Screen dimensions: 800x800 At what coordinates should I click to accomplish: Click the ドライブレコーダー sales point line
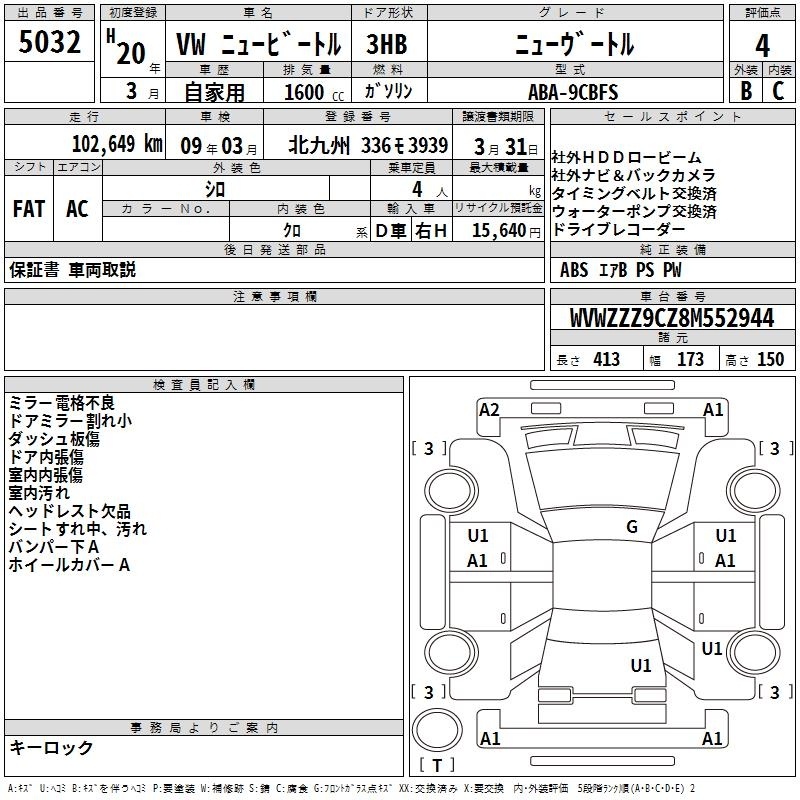pos(619,230)
